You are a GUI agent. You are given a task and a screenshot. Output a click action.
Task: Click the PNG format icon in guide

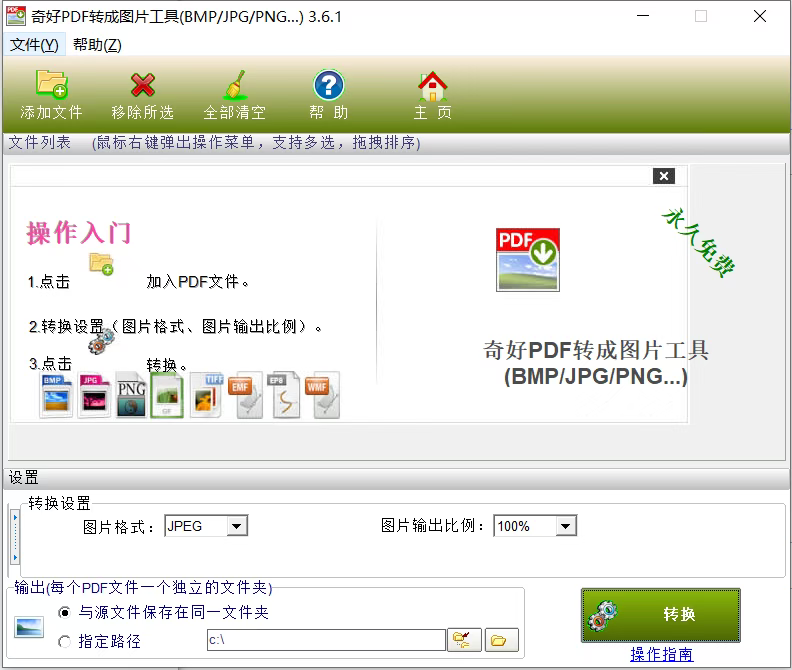click(x=131, y=395)
